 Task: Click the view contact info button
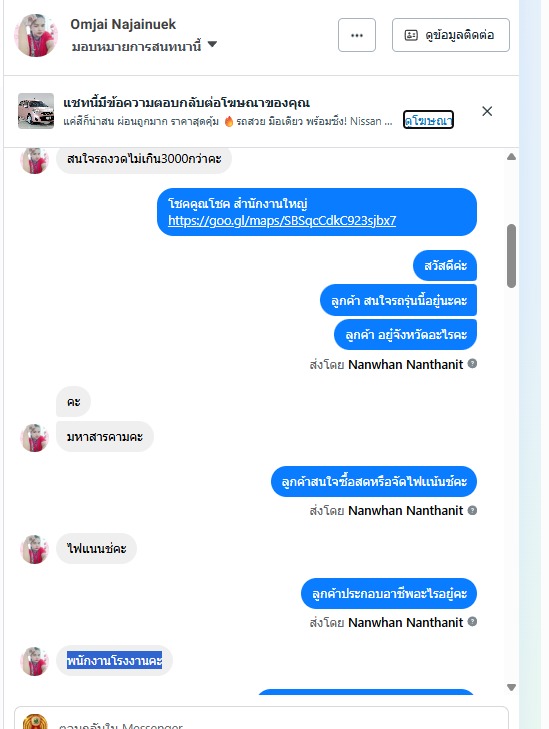point(450,35)
